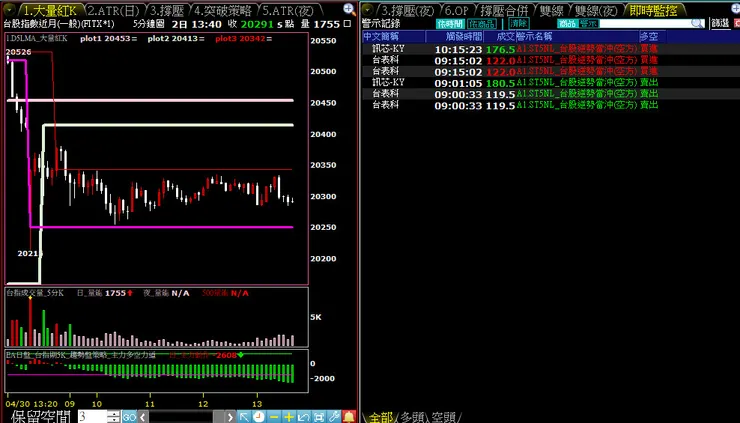Click the red alert bell icon
Screen dimensions: 740x423
click(x=349, y=417)
